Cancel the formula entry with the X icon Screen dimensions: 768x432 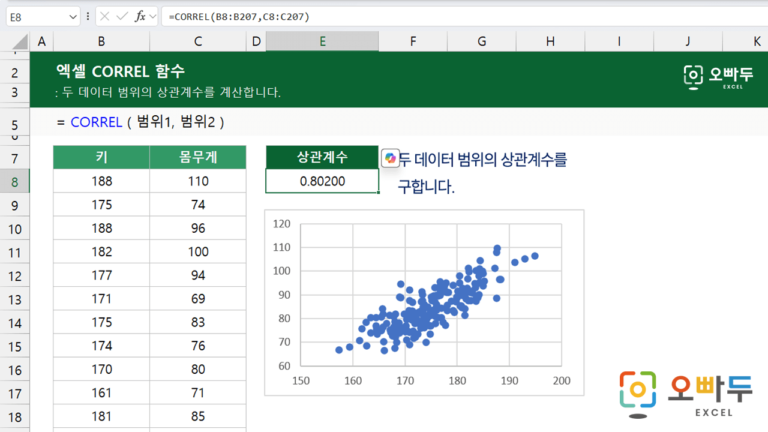(x=104, y=17)
